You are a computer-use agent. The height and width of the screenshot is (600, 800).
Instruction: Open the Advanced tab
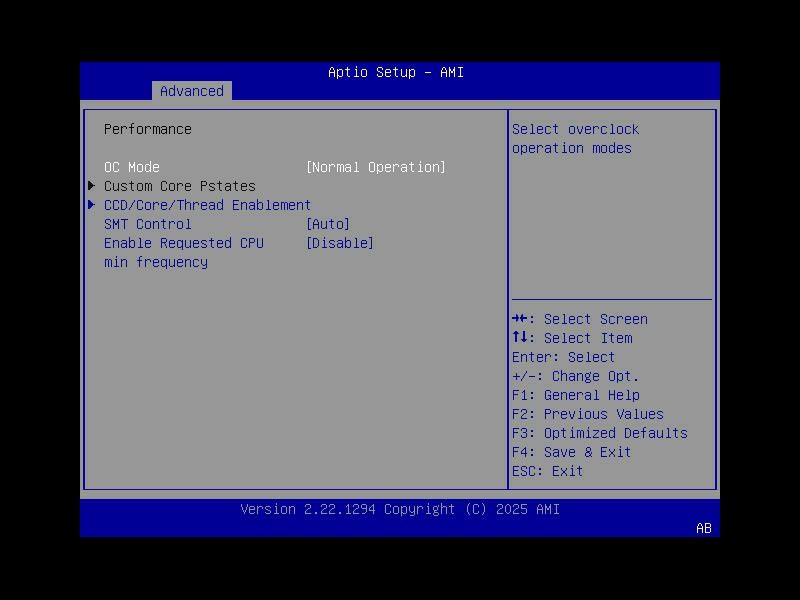pos(192,91)
